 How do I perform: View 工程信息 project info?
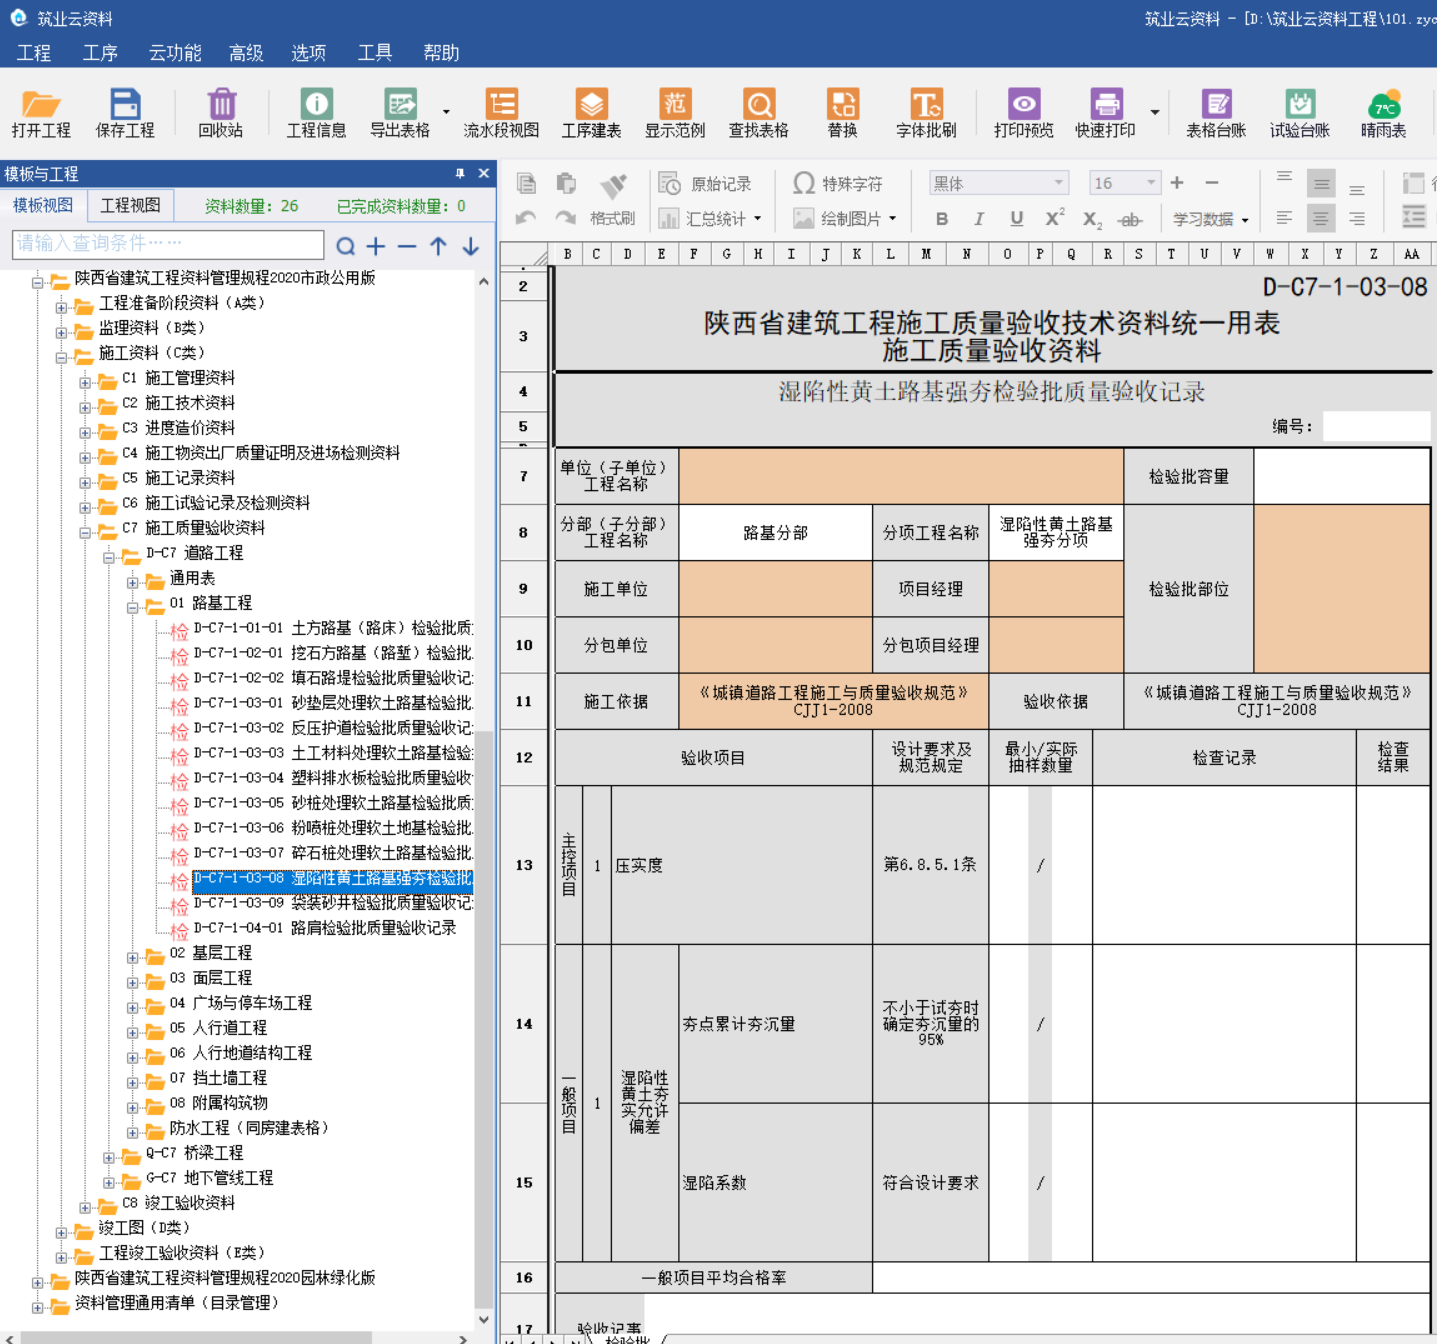coord(316,113)
